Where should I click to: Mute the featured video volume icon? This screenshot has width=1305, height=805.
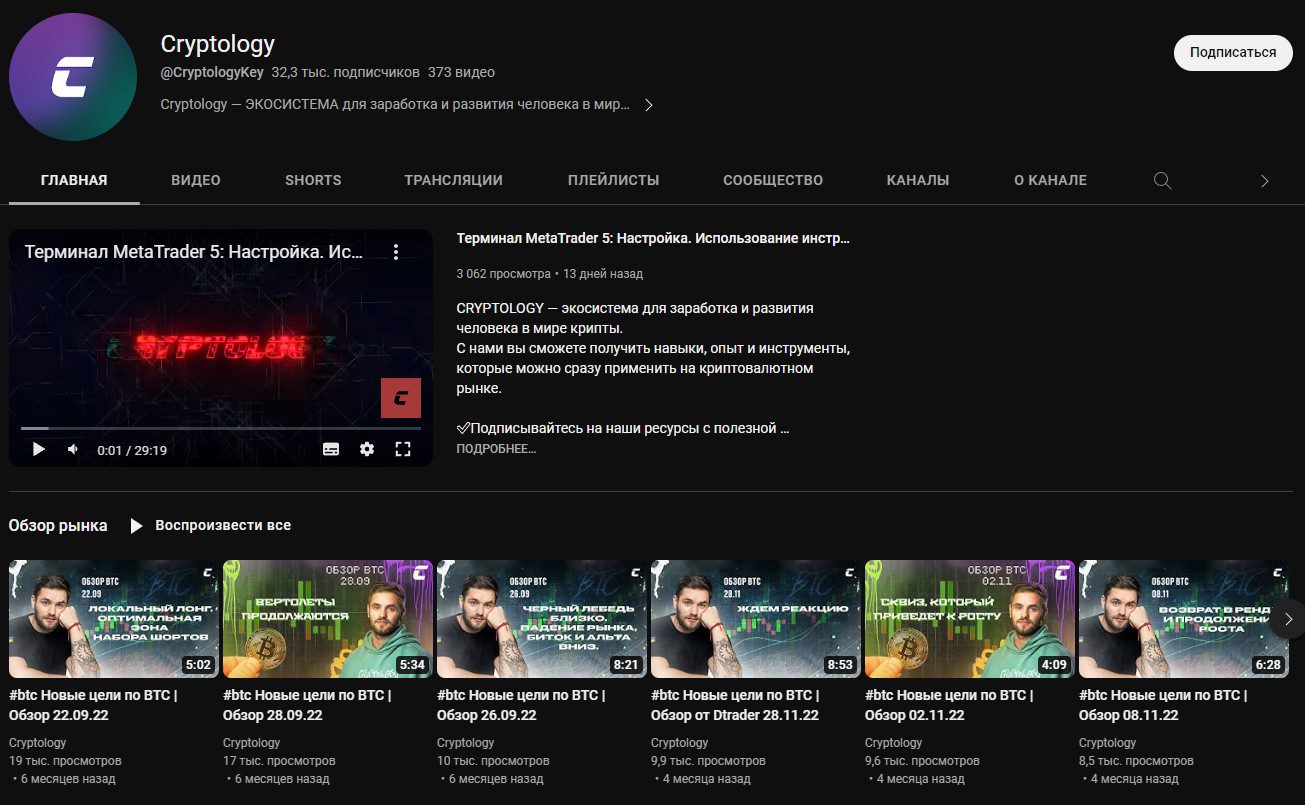tap(73, 450)
